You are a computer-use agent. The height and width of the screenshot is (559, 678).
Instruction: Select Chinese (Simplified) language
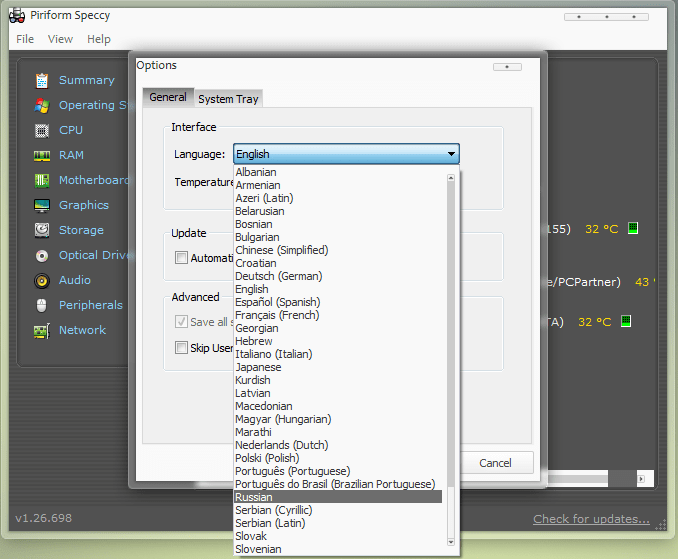point(338,250)
